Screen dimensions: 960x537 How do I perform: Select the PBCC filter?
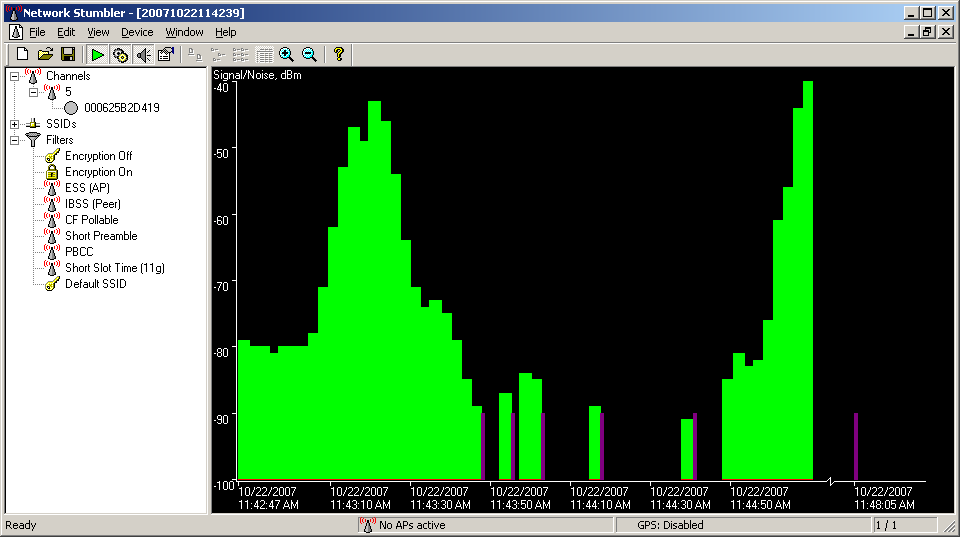click(79, 252)
